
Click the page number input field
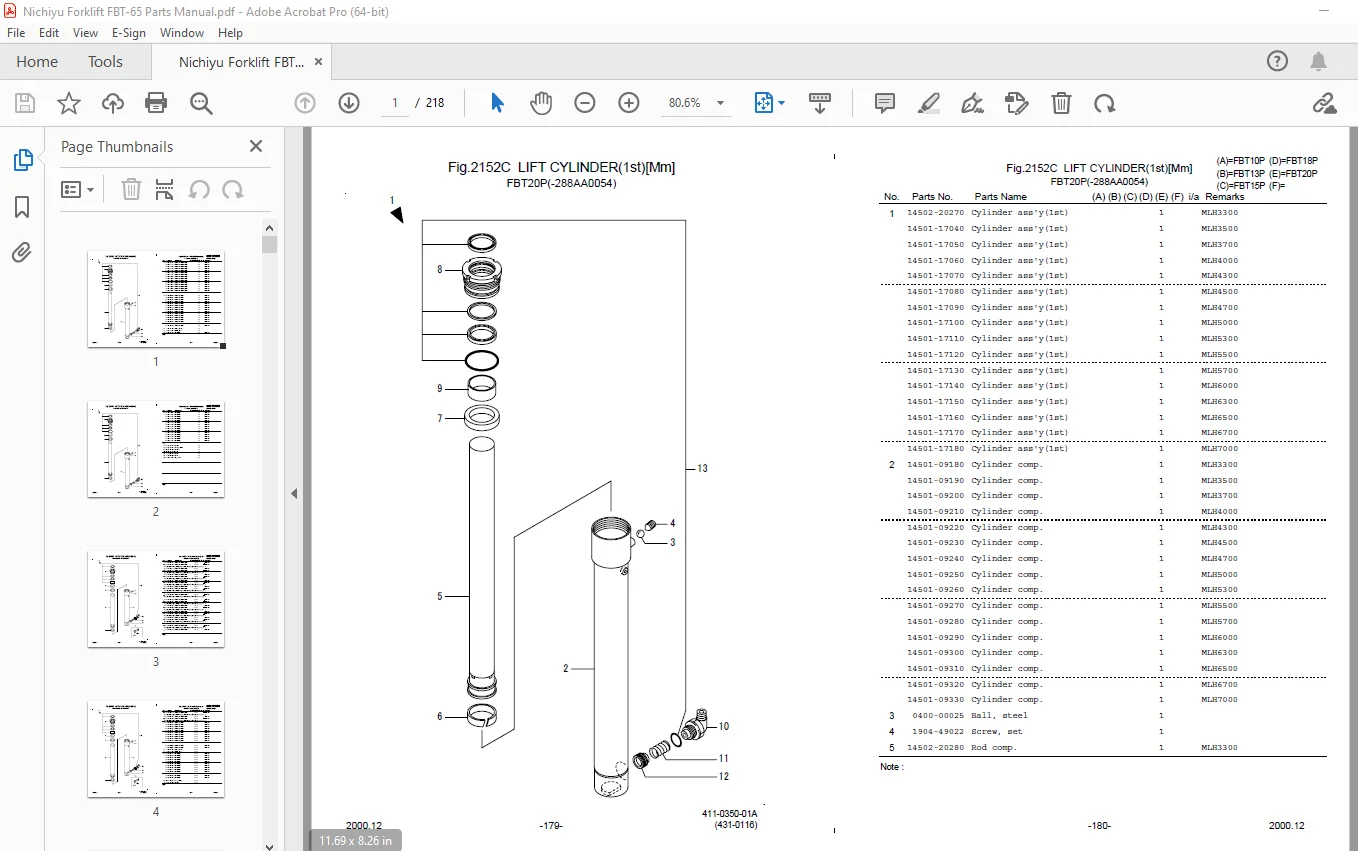(394, 103)
